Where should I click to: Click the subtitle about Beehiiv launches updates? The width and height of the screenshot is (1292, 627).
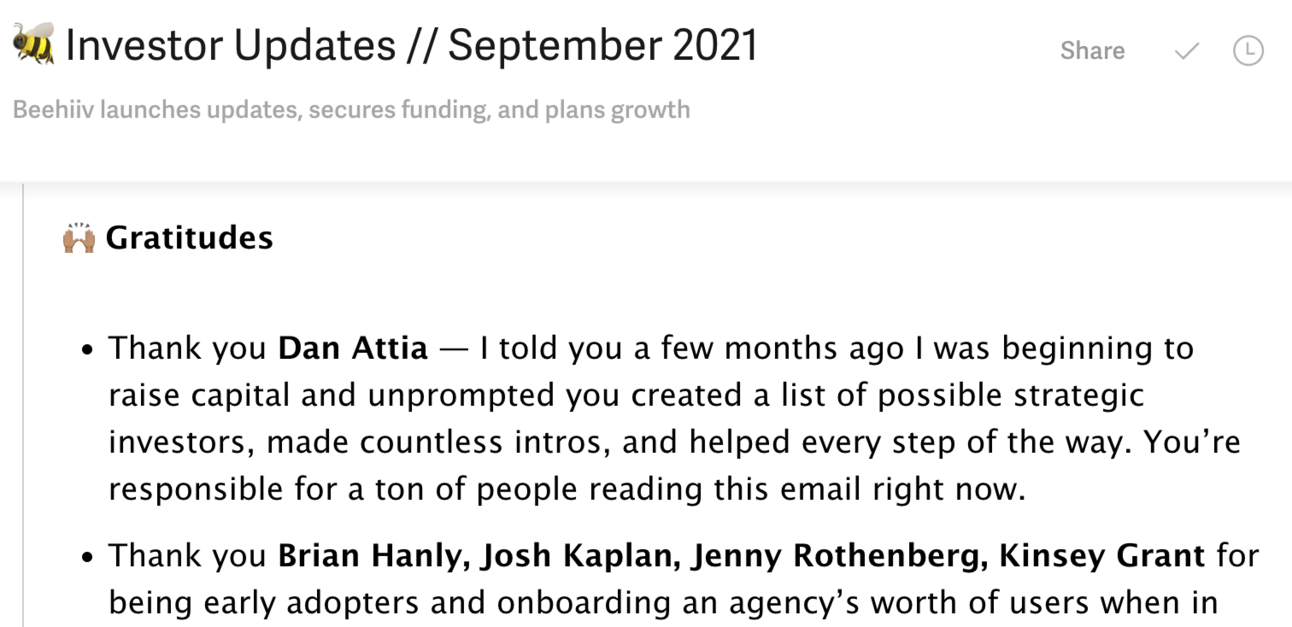(351, 109)
